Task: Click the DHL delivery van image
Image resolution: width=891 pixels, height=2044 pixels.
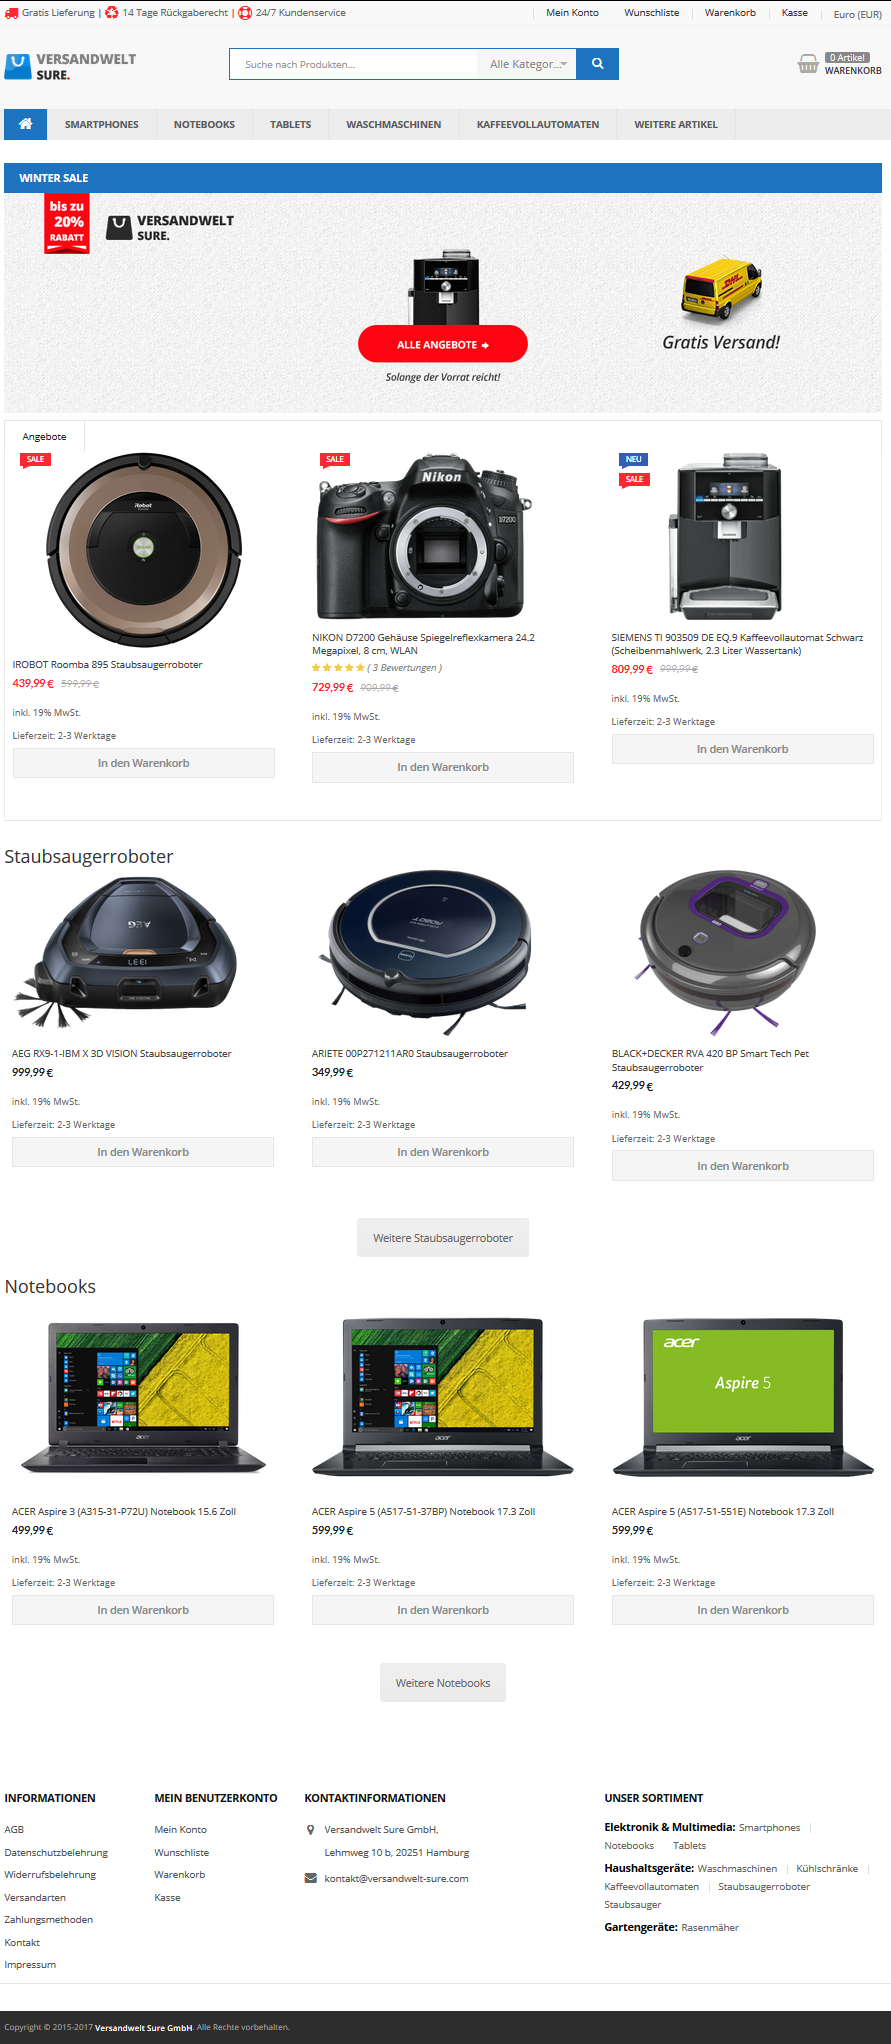Action: pyautogui.click(x=721, y=288)
